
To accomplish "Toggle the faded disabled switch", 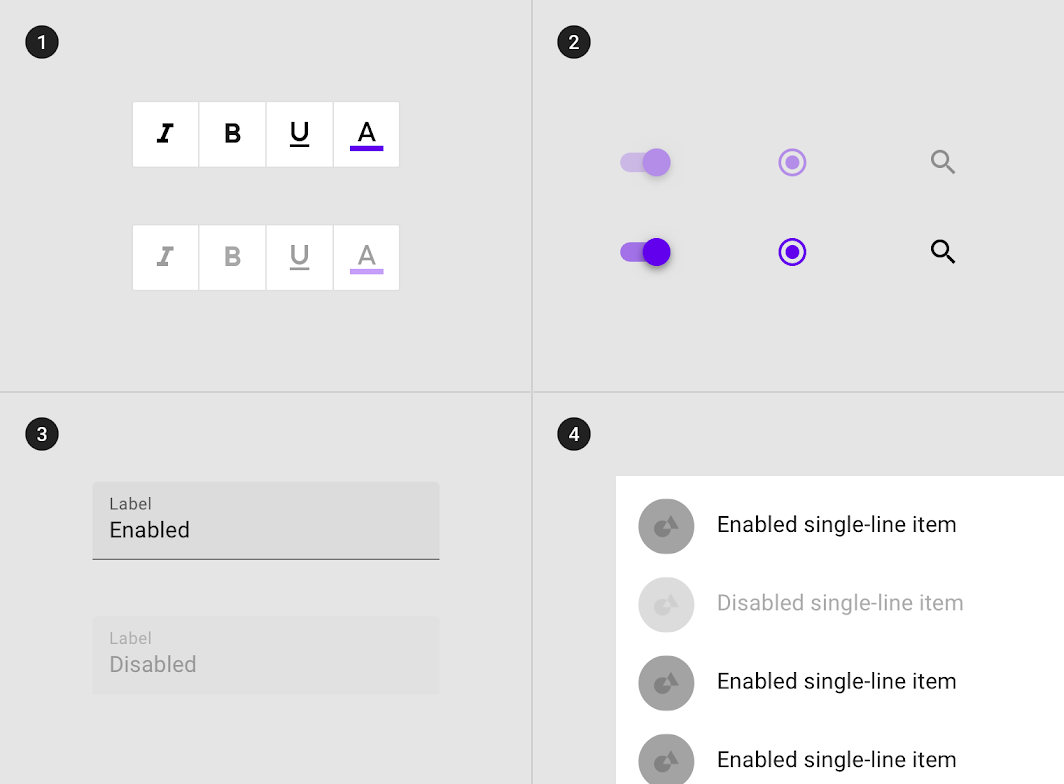I will (645, 162).
